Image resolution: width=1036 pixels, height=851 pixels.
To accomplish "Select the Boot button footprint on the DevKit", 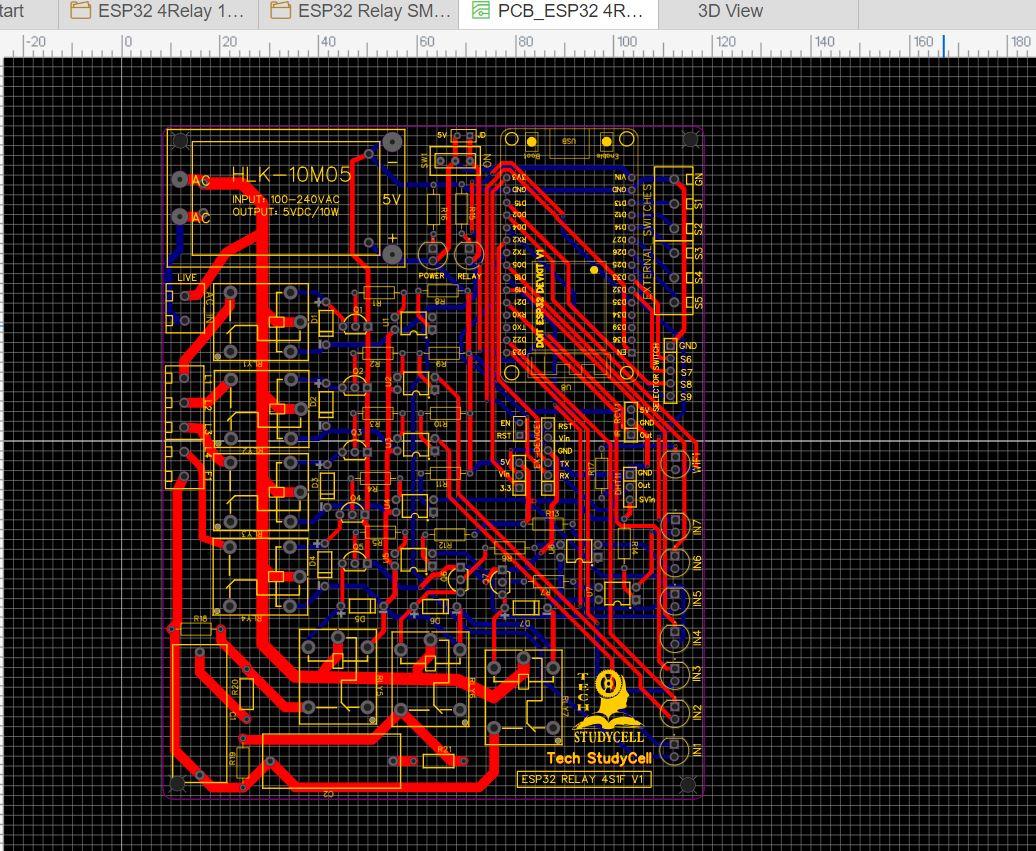I will click(x=532, y=140).
